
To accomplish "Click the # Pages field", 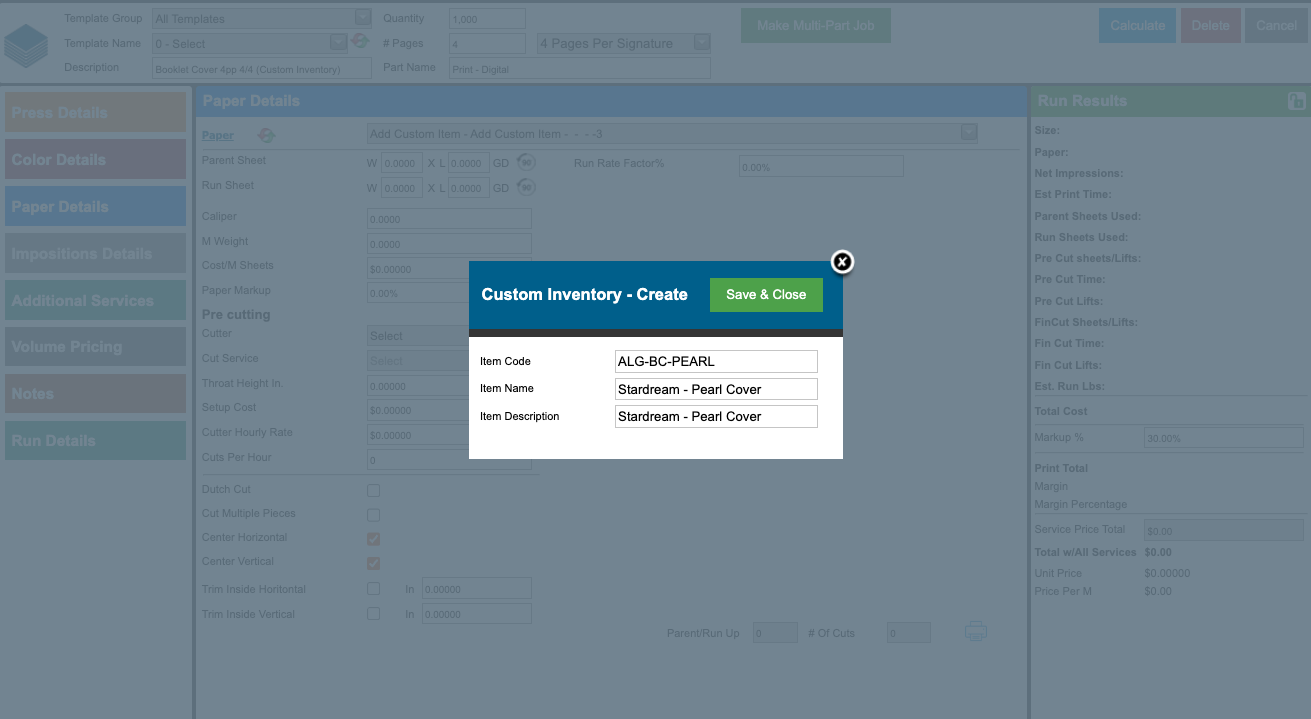I will [x=487, y=43].
